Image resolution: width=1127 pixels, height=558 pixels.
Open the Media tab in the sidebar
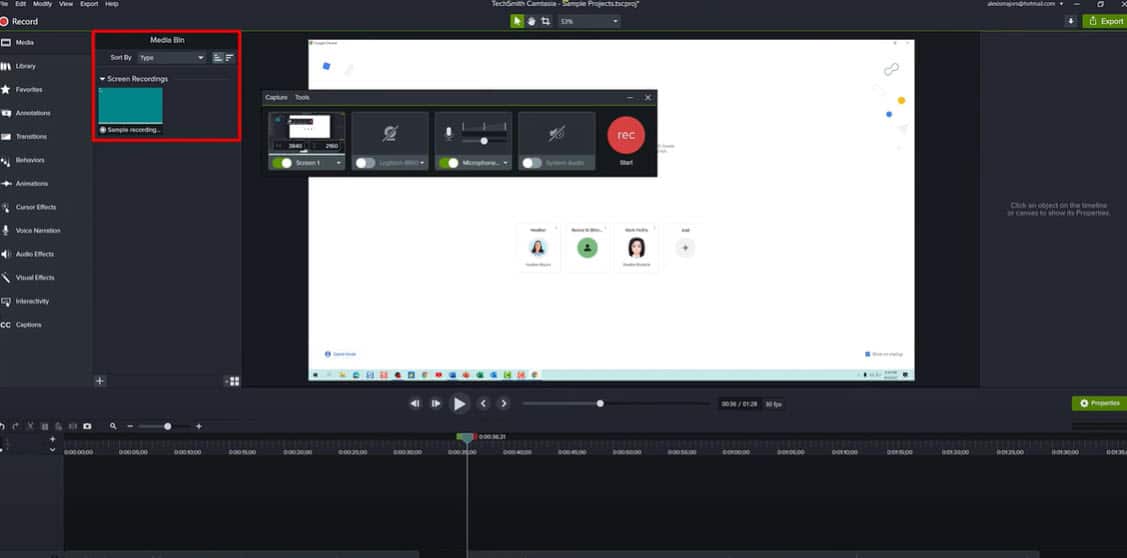click(24, 43)
